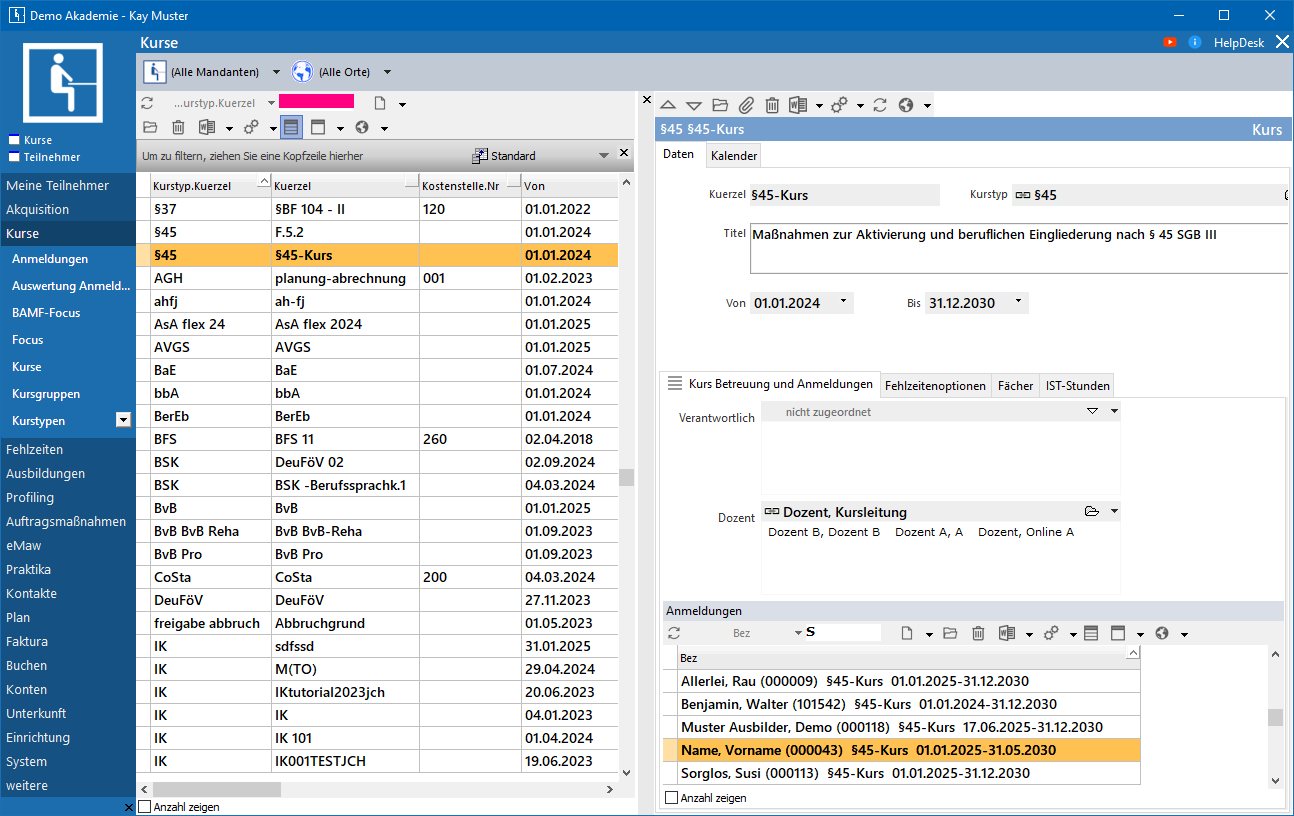Switch to the Kalender tab
The width and height of the screenshot is (1294, 816).
(x=733, y=155)
